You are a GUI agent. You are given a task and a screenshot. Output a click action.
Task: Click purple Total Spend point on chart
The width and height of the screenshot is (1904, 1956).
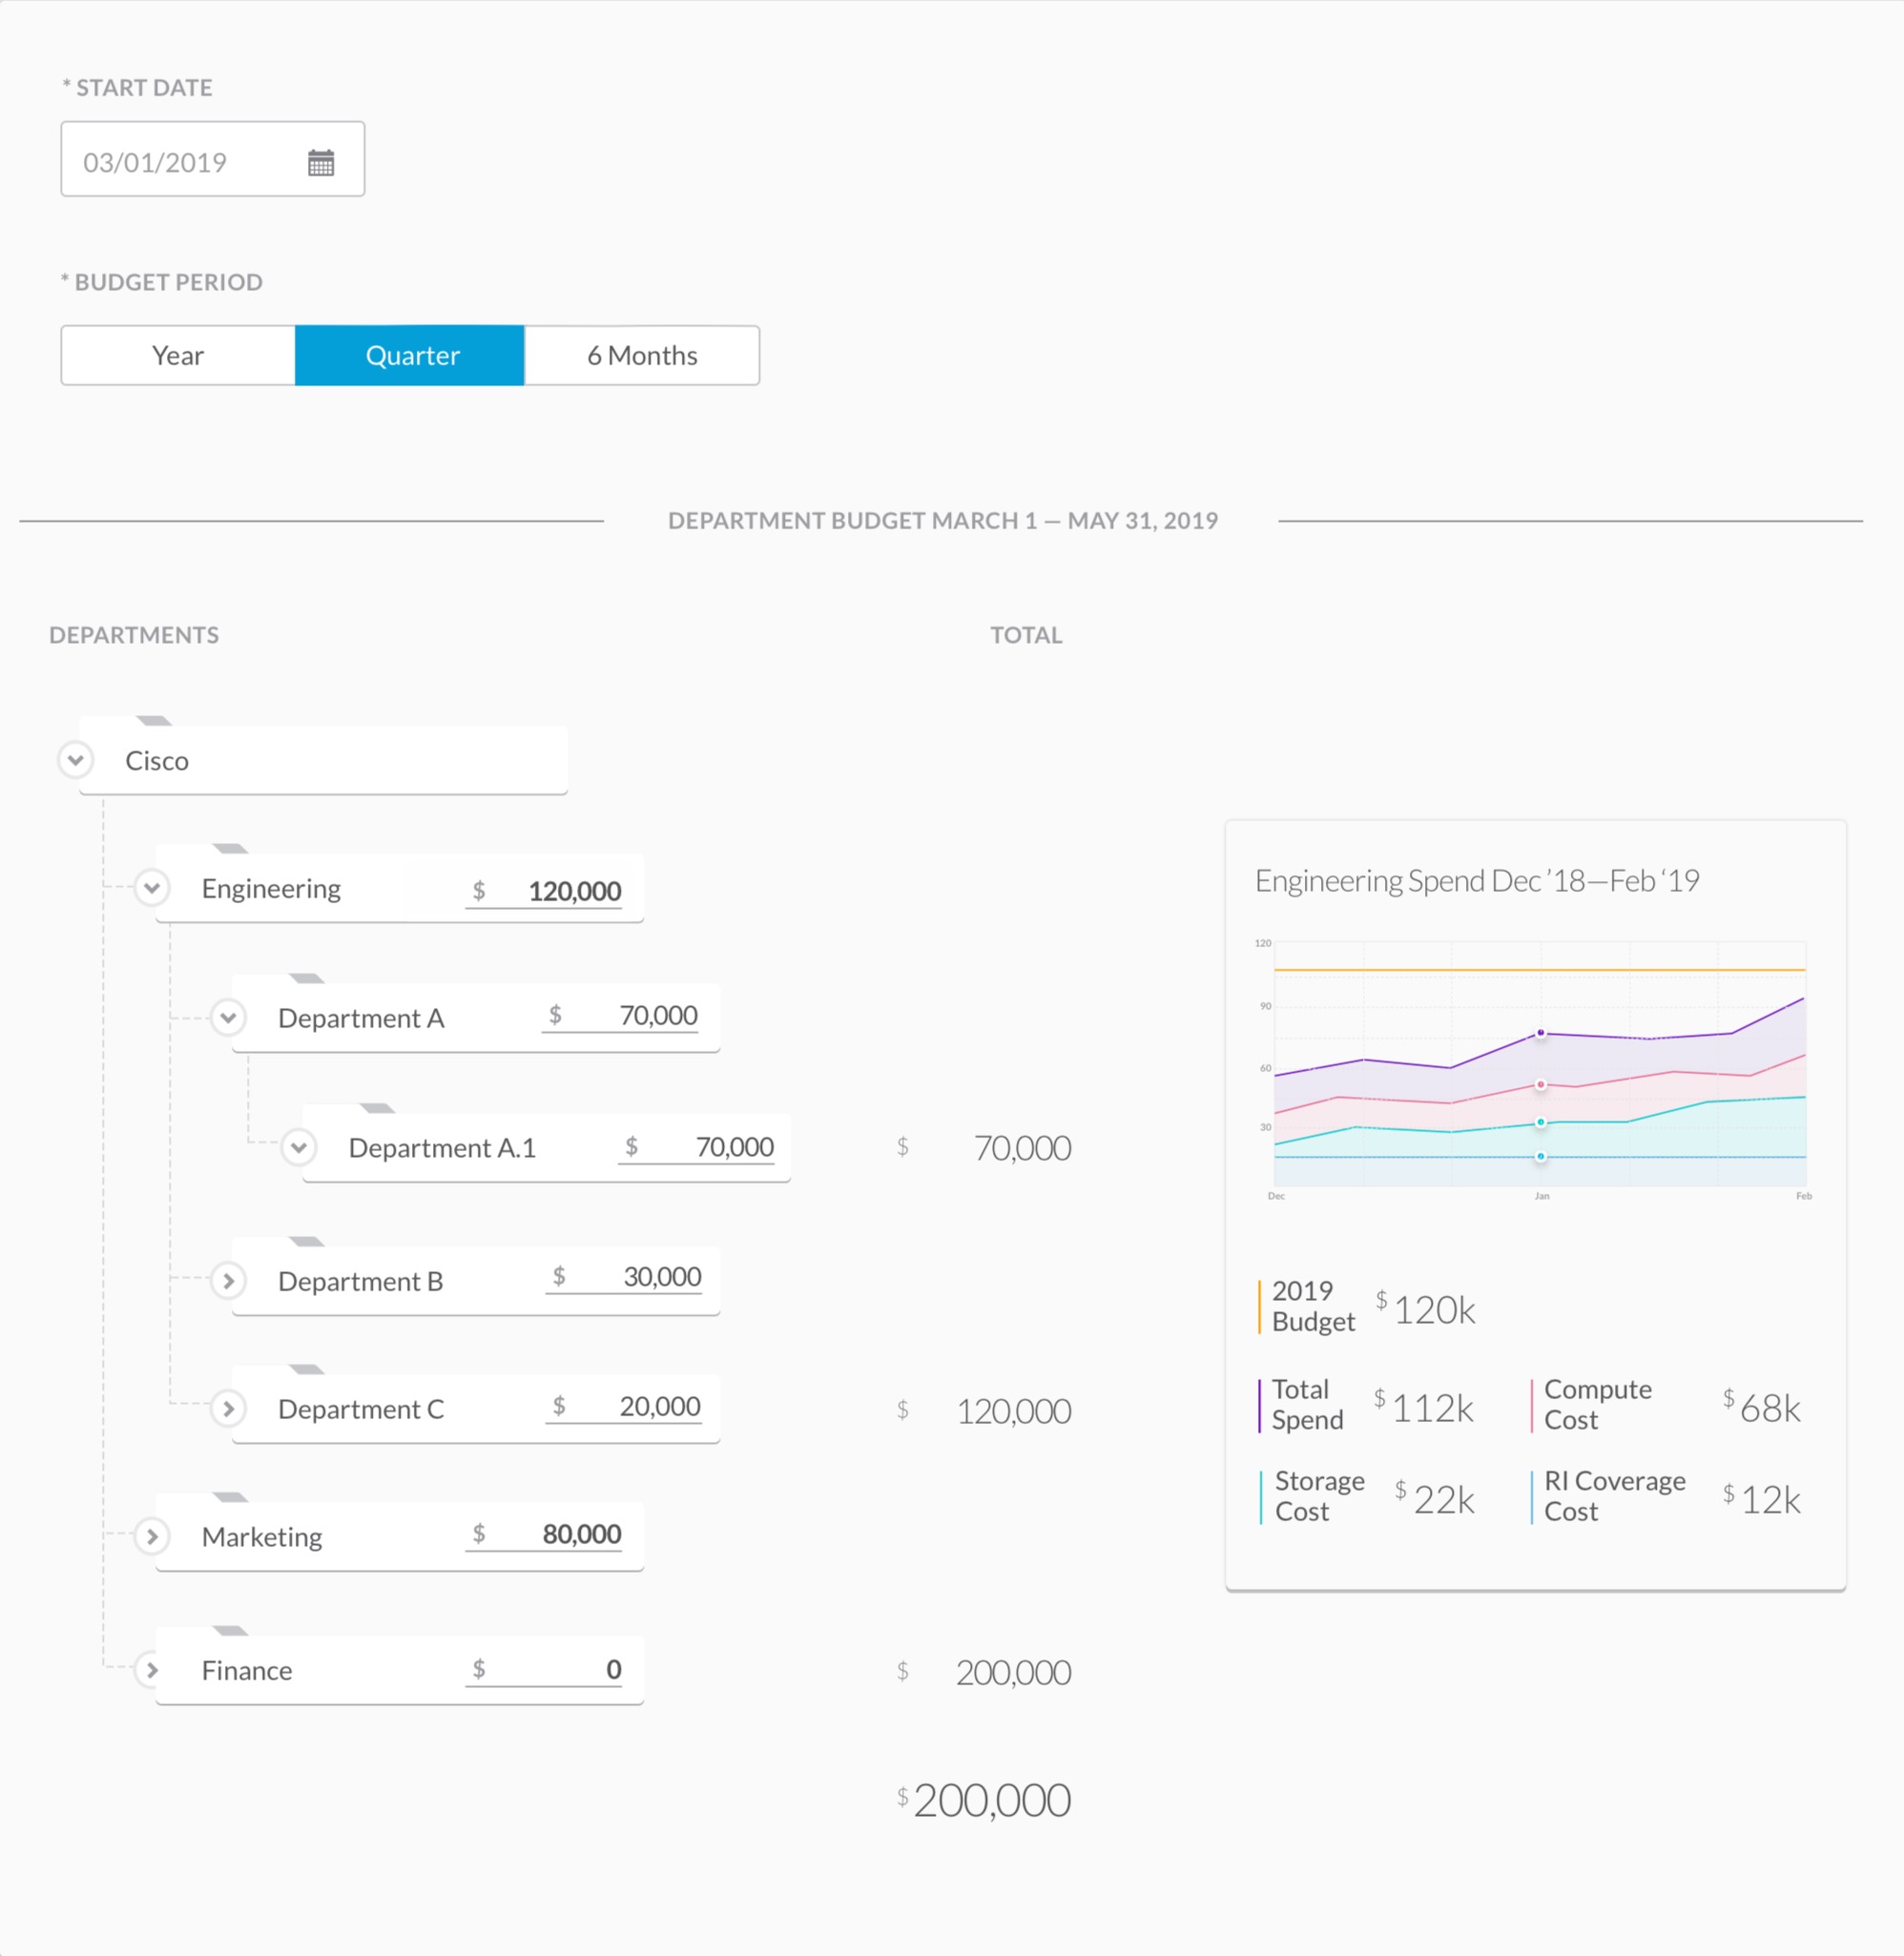(x=1541, y=1033)
